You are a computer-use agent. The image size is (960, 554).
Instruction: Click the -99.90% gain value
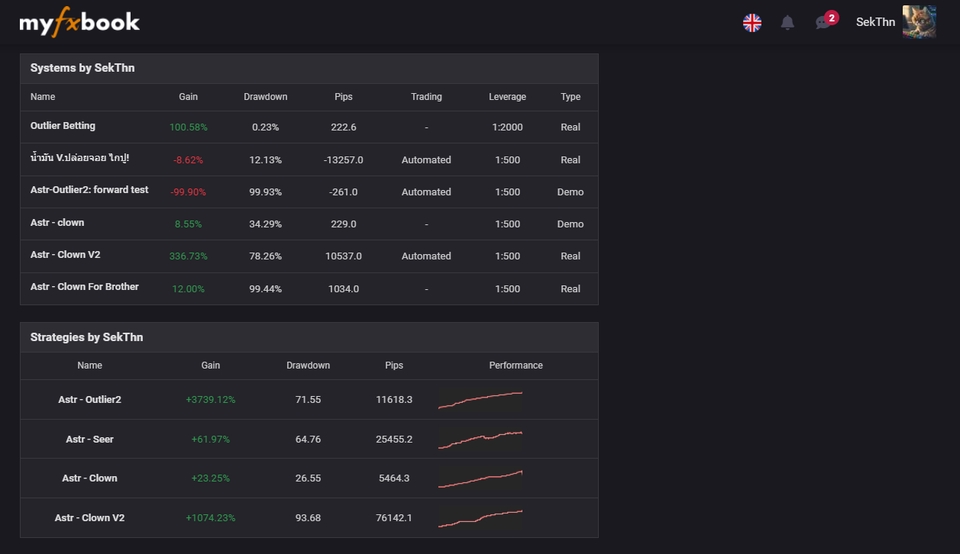point(188,192)
